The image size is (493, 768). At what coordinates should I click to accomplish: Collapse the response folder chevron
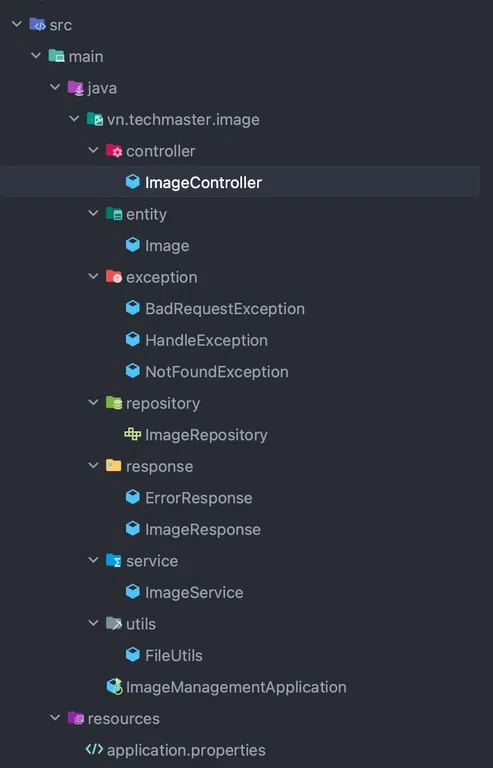[x=93, y=466]
